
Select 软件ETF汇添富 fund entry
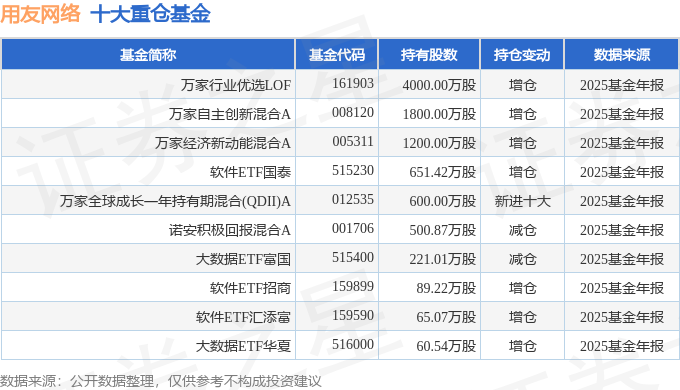(243, 317)
